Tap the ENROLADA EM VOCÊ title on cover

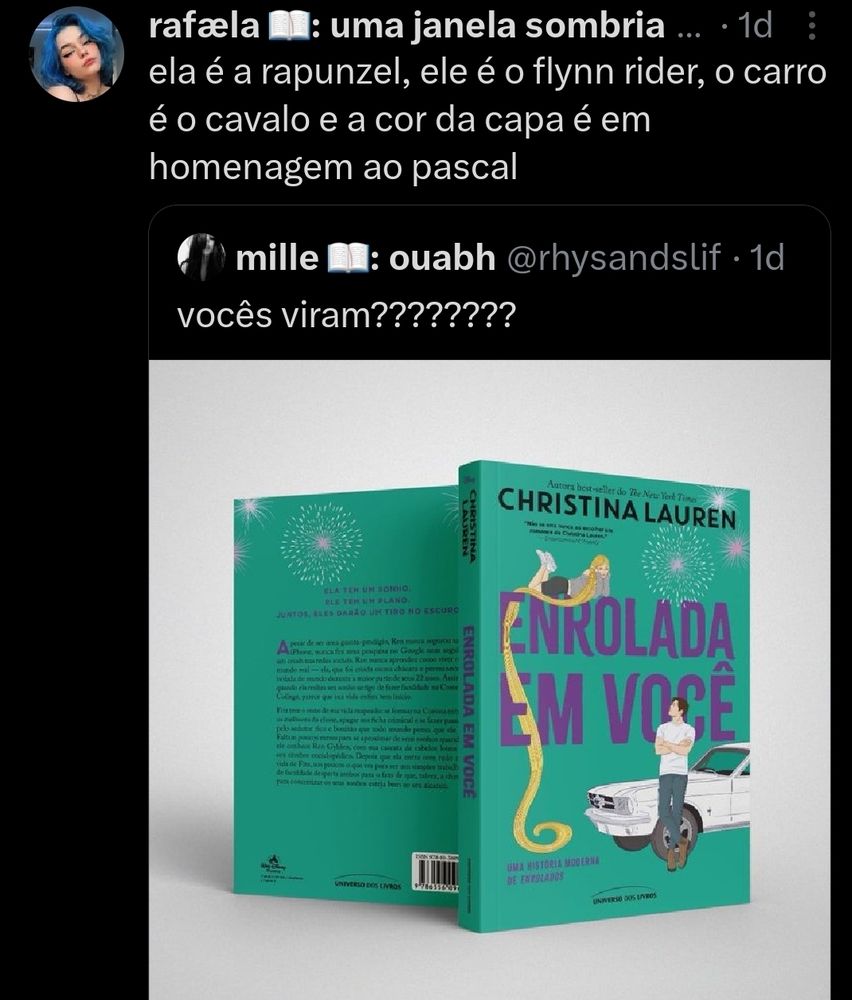coord(617,670)
